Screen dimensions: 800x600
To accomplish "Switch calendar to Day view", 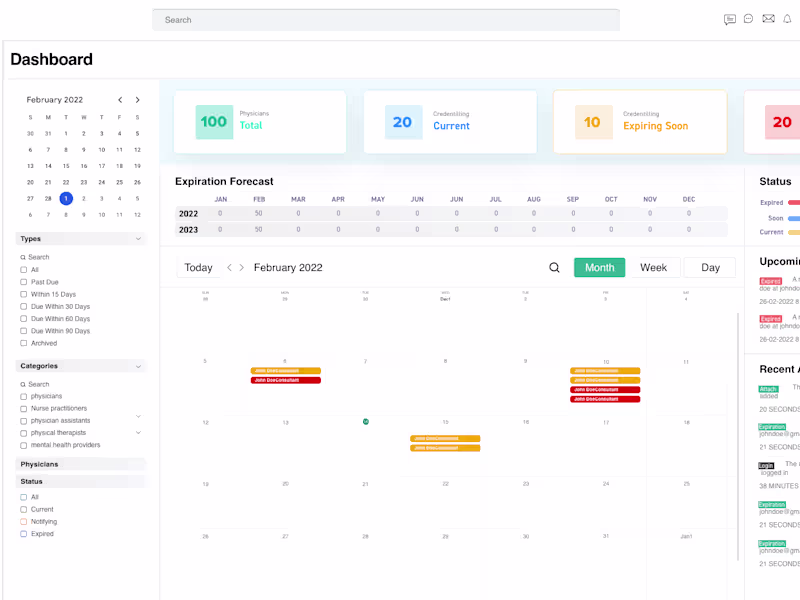I will (710, 267).
